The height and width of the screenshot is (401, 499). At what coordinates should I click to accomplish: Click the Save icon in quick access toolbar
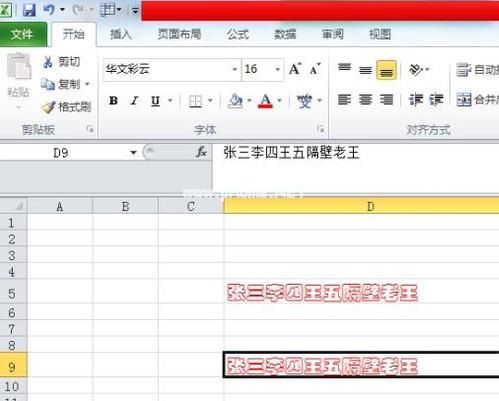click(29, 10)
